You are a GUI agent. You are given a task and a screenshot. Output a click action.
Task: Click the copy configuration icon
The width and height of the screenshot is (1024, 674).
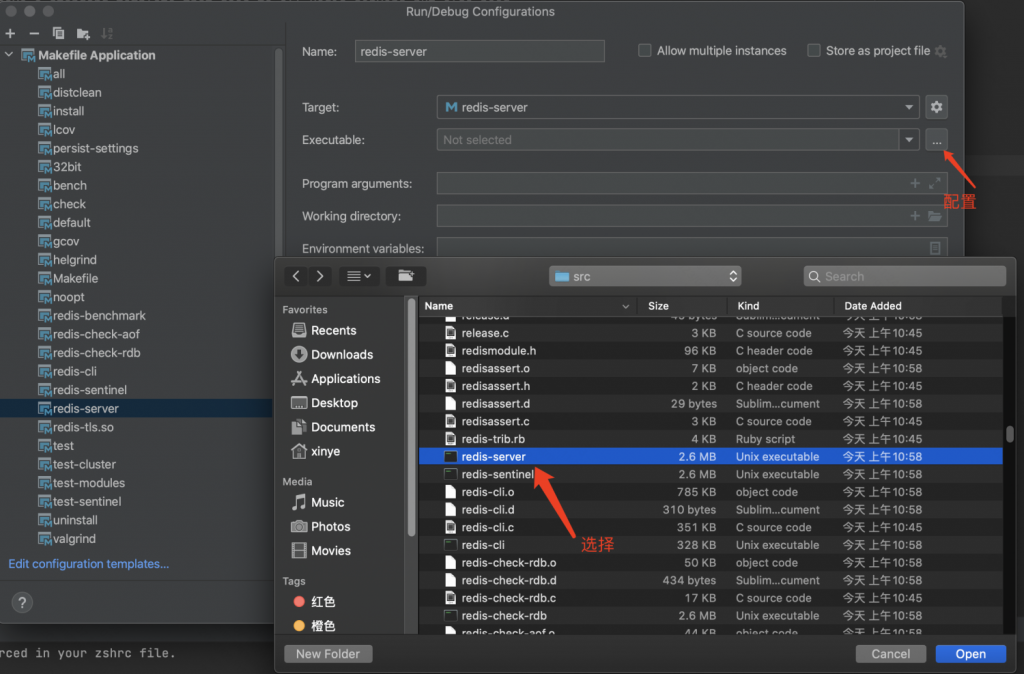(58, 33)
